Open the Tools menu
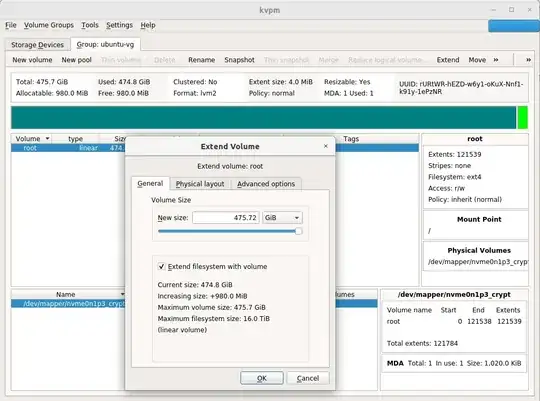Viewport: 540px width, 401px height. coord(90,25)
